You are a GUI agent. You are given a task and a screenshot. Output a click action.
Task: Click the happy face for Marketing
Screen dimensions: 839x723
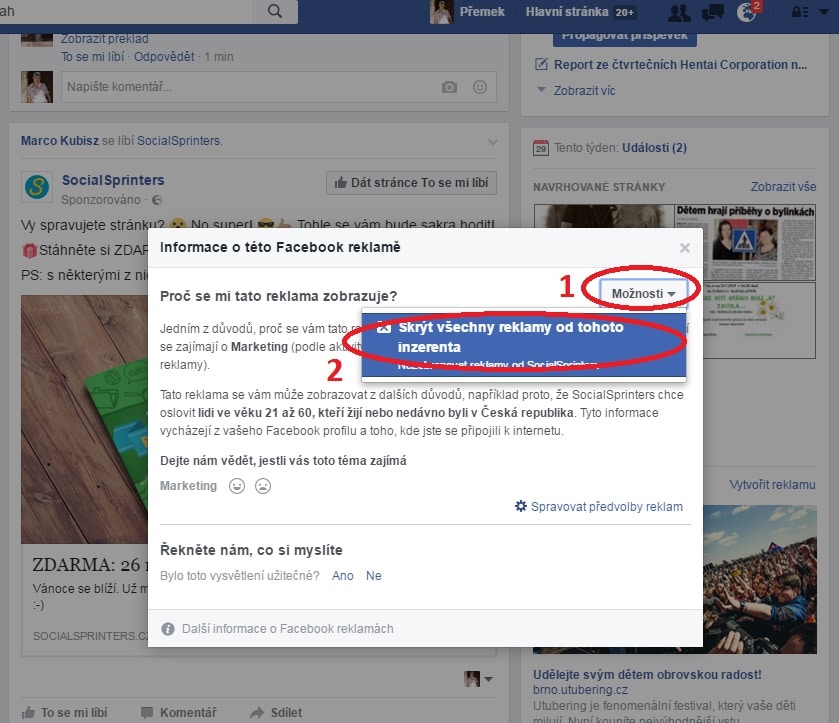point(237,486)
